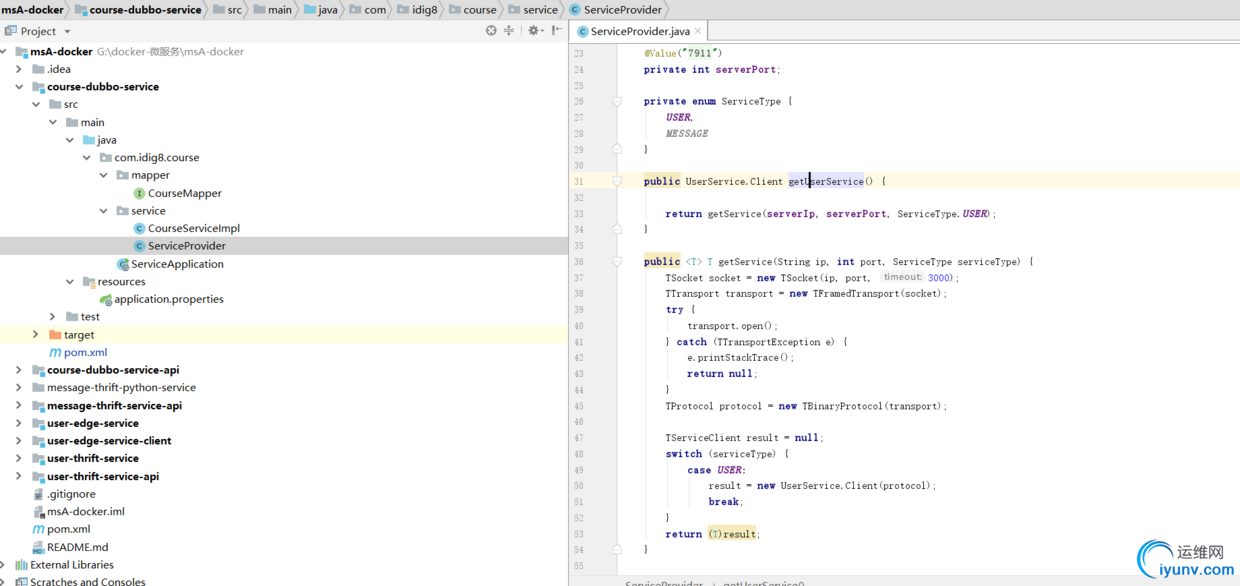This screenshot has width=1240, height=586.
Task: Click line number 40 in the gutter
Action: point(579,326)
